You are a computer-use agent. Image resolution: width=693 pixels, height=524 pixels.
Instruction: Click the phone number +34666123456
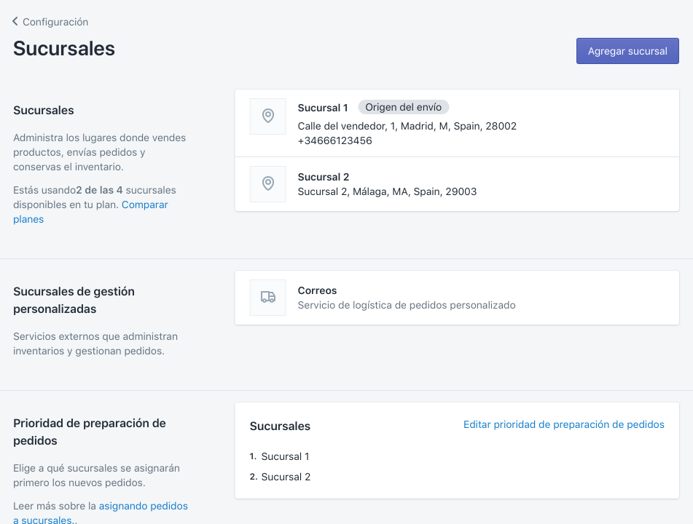pos(334,141)
